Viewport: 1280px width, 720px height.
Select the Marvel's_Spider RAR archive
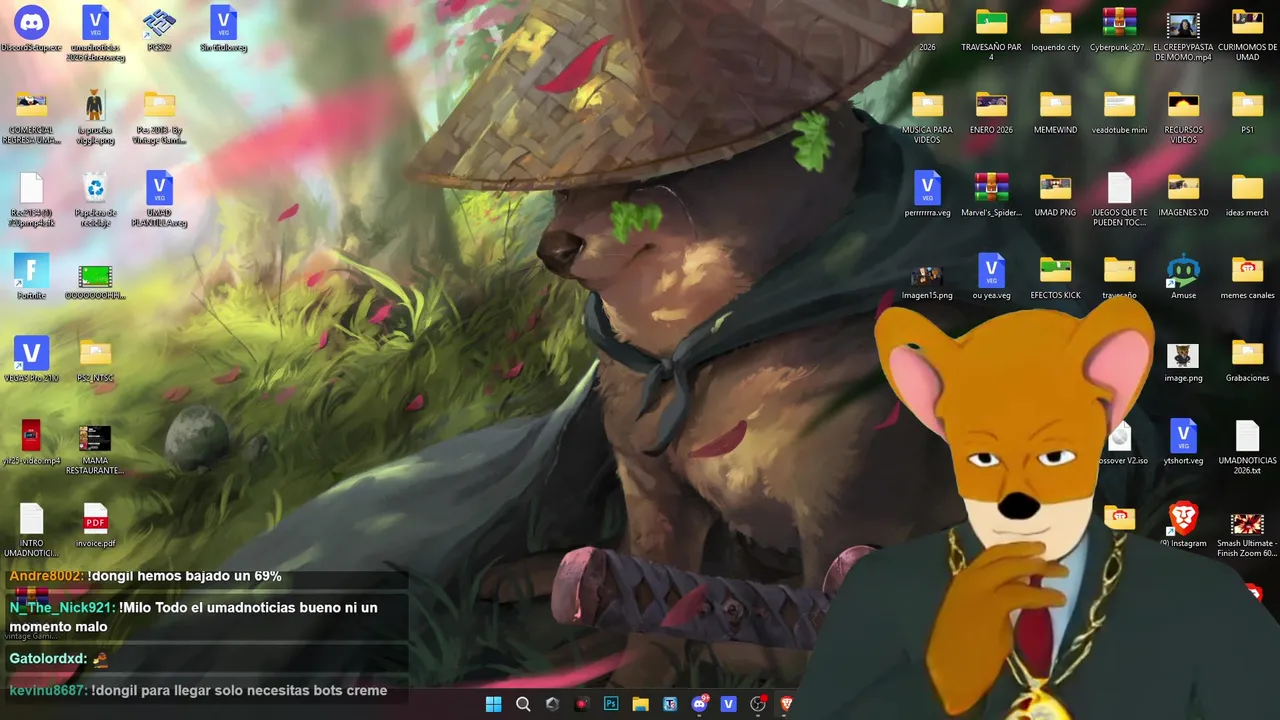pos(991,194)
